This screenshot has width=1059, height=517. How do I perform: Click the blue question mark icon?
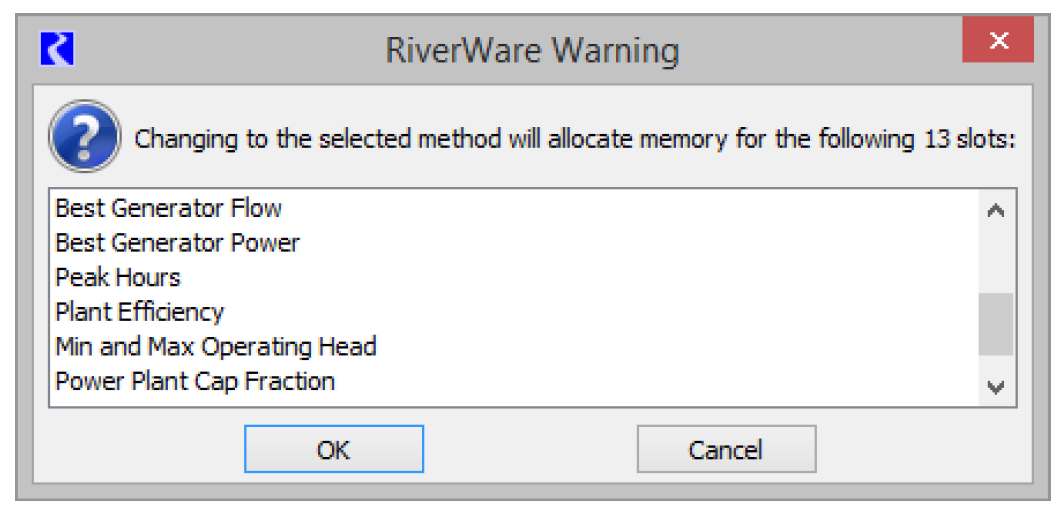(x=85, y=137)
